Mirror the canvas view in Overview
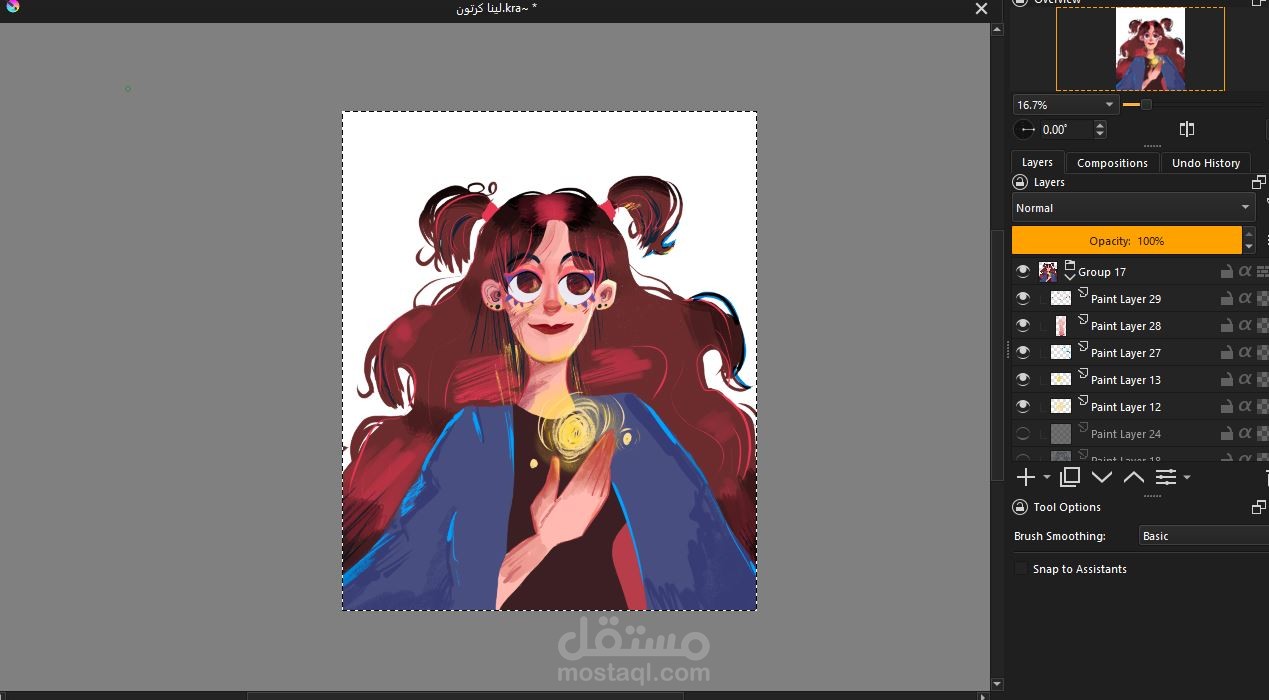The image size is (1269, 700). [1187, 129]
